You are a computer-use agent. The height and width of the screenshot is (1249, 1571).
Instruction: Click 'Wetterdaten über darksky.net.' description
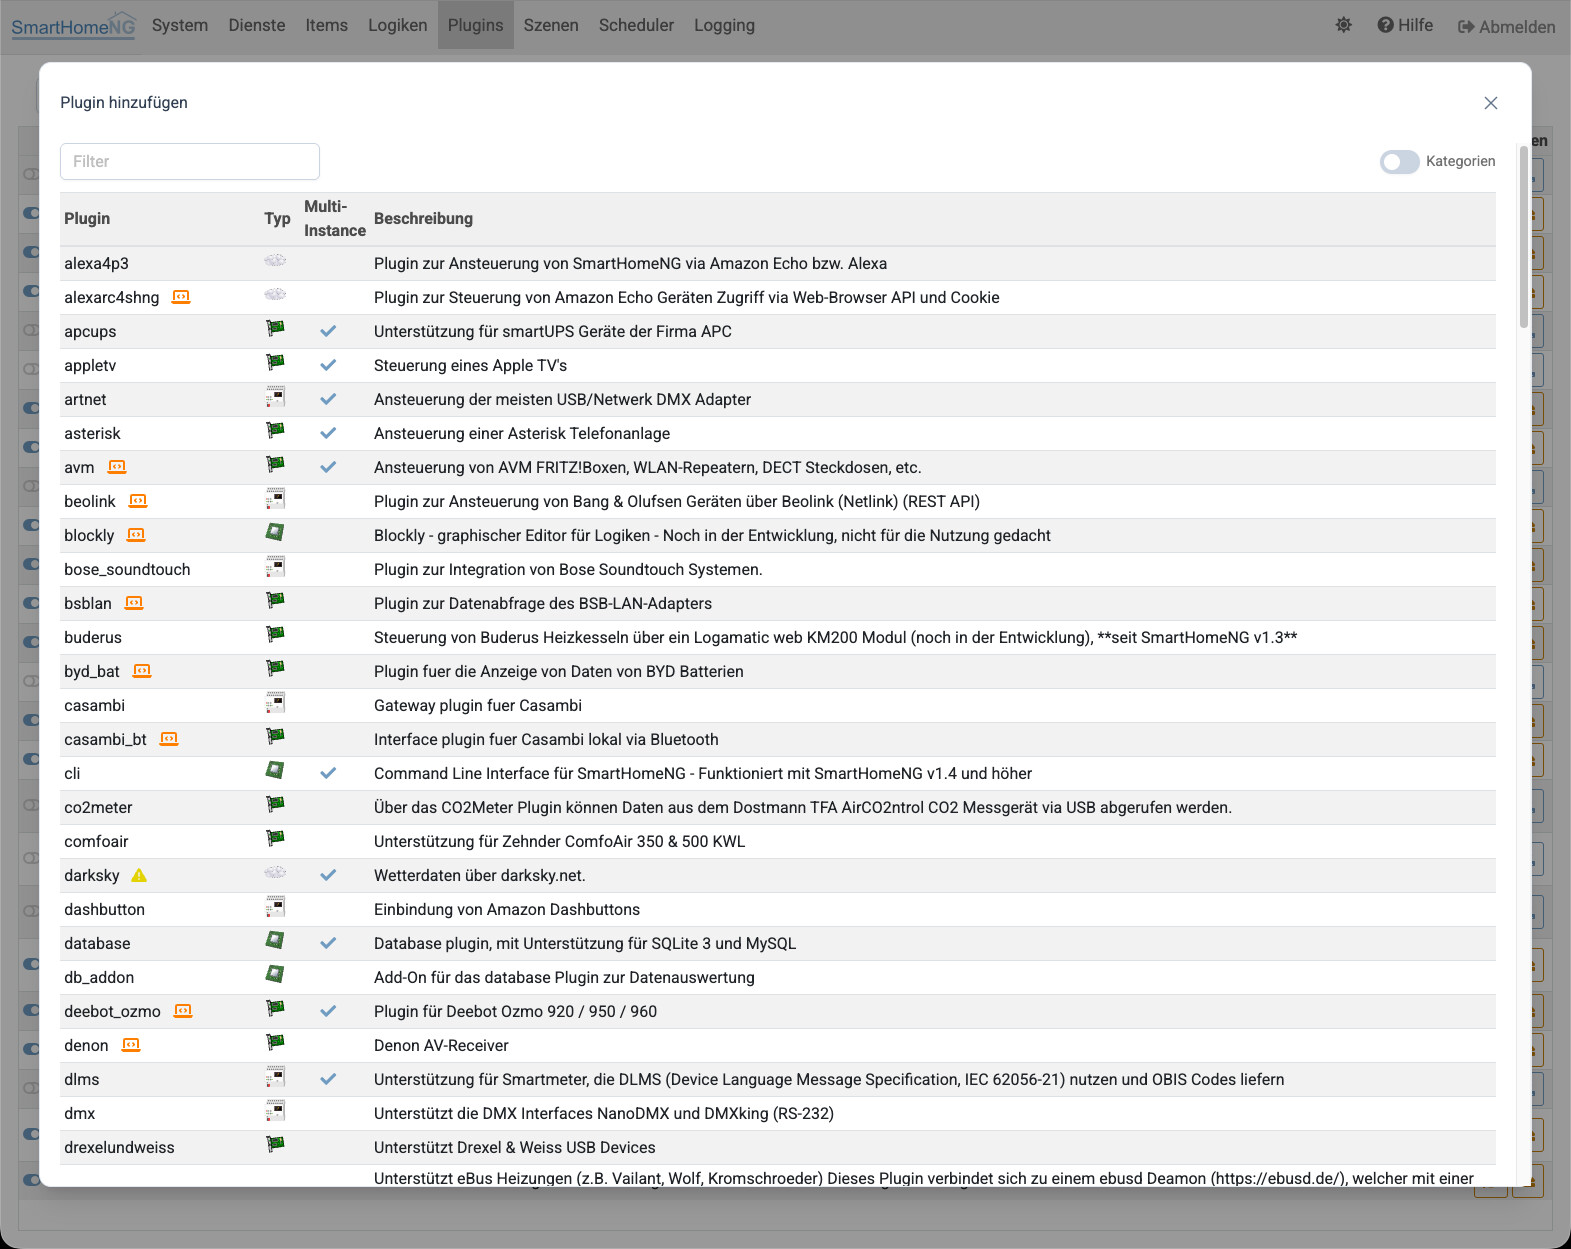480,876
